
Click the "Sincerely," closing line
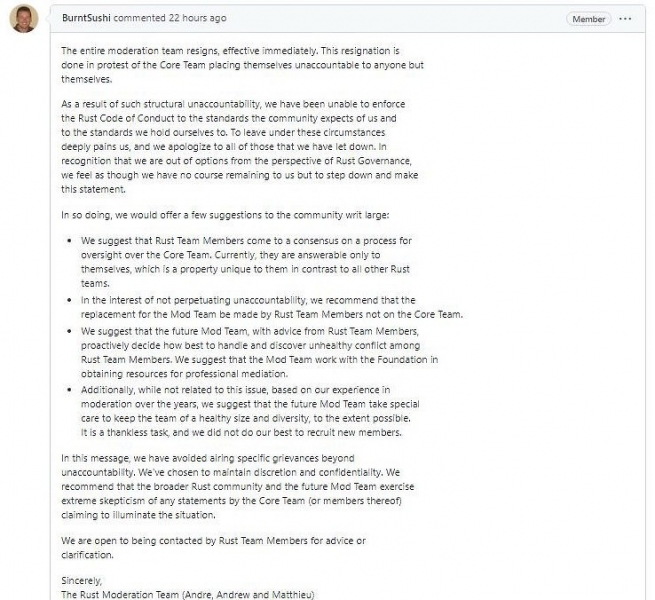[83, 579]
